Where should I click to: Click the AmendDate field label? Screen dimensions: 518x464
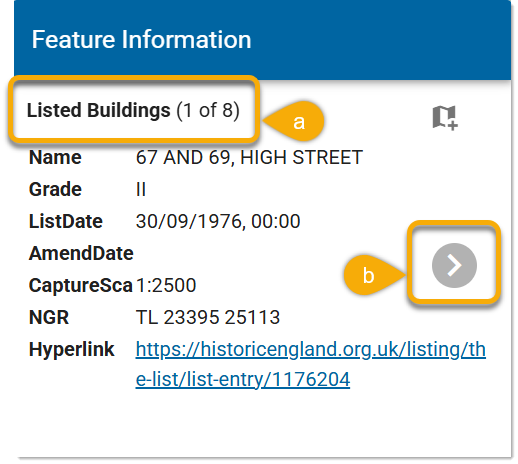81,253
